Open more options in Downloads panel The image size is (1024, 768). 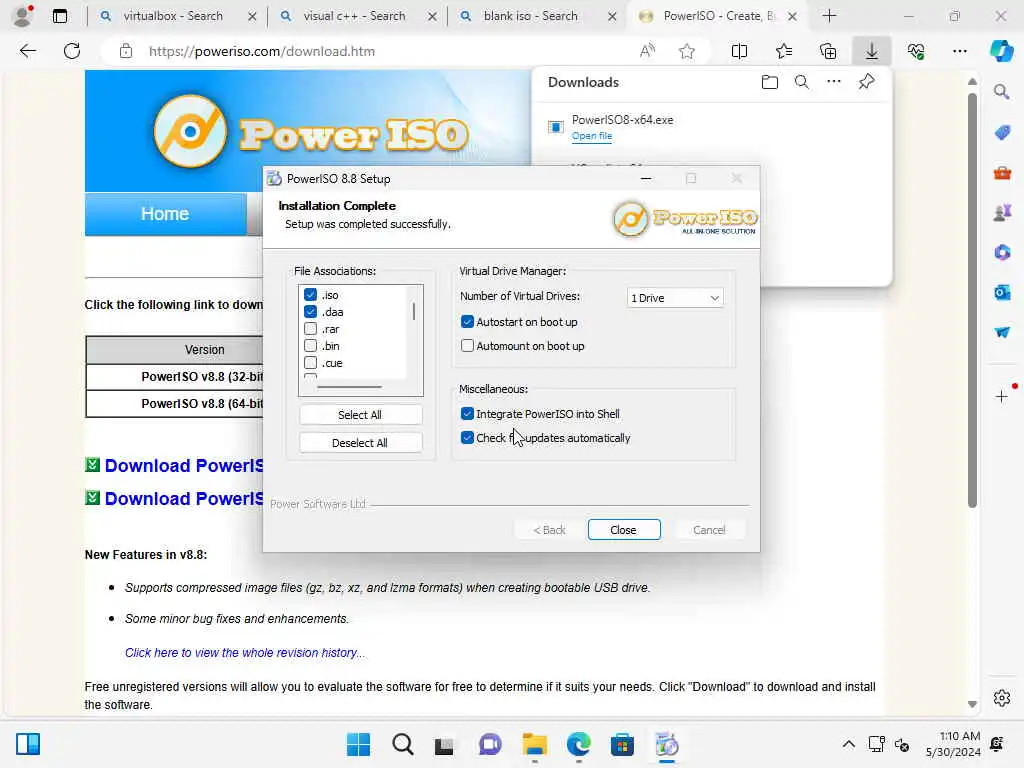[834, 82]
